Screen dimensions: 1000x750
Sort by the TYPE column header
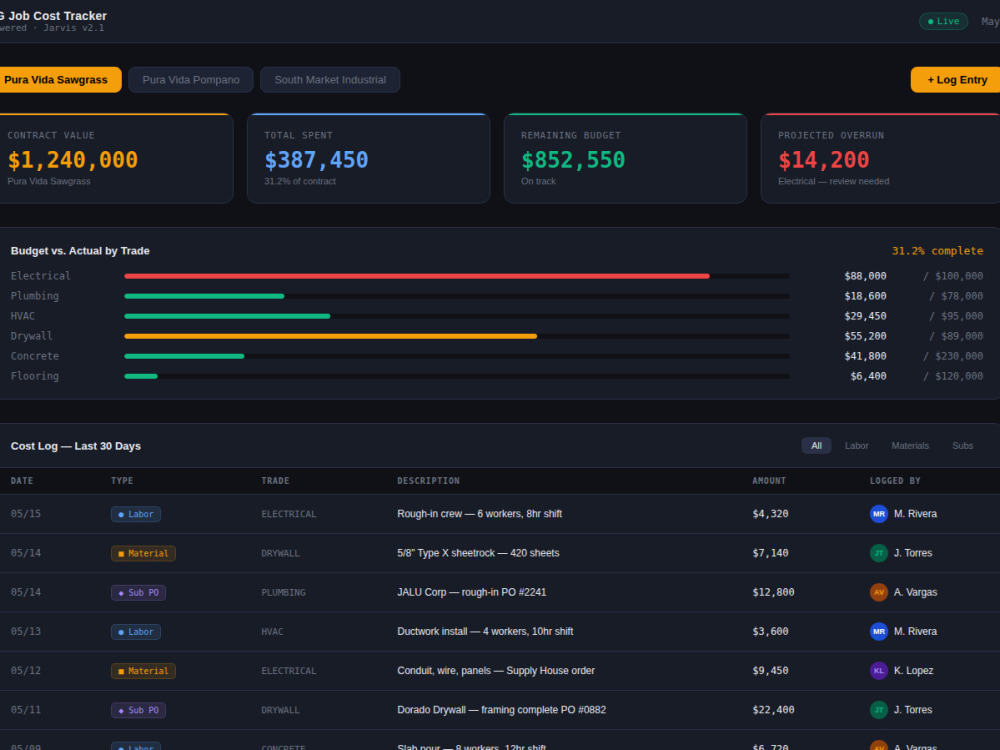[x=122, y=481]
